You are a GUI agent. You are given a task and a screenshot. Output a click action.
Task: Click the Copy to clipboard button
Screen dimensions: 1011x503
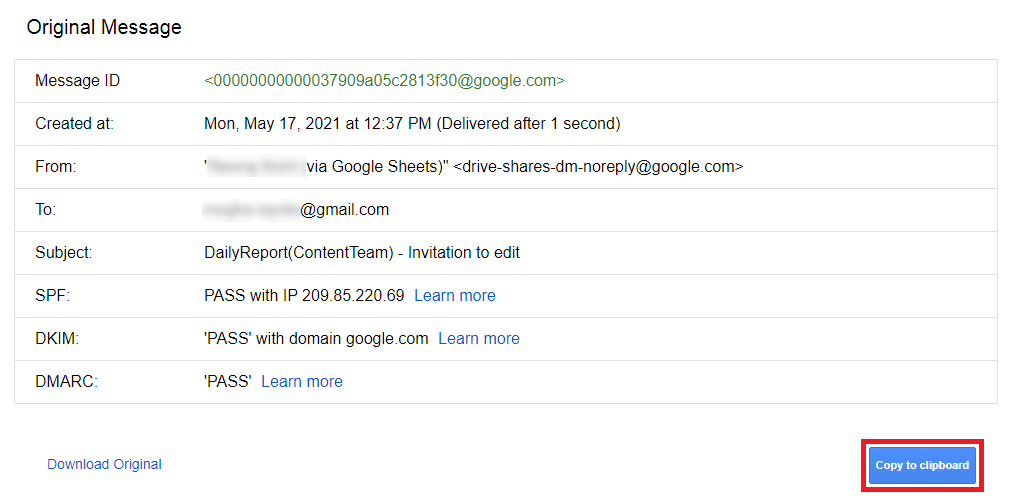922,465
